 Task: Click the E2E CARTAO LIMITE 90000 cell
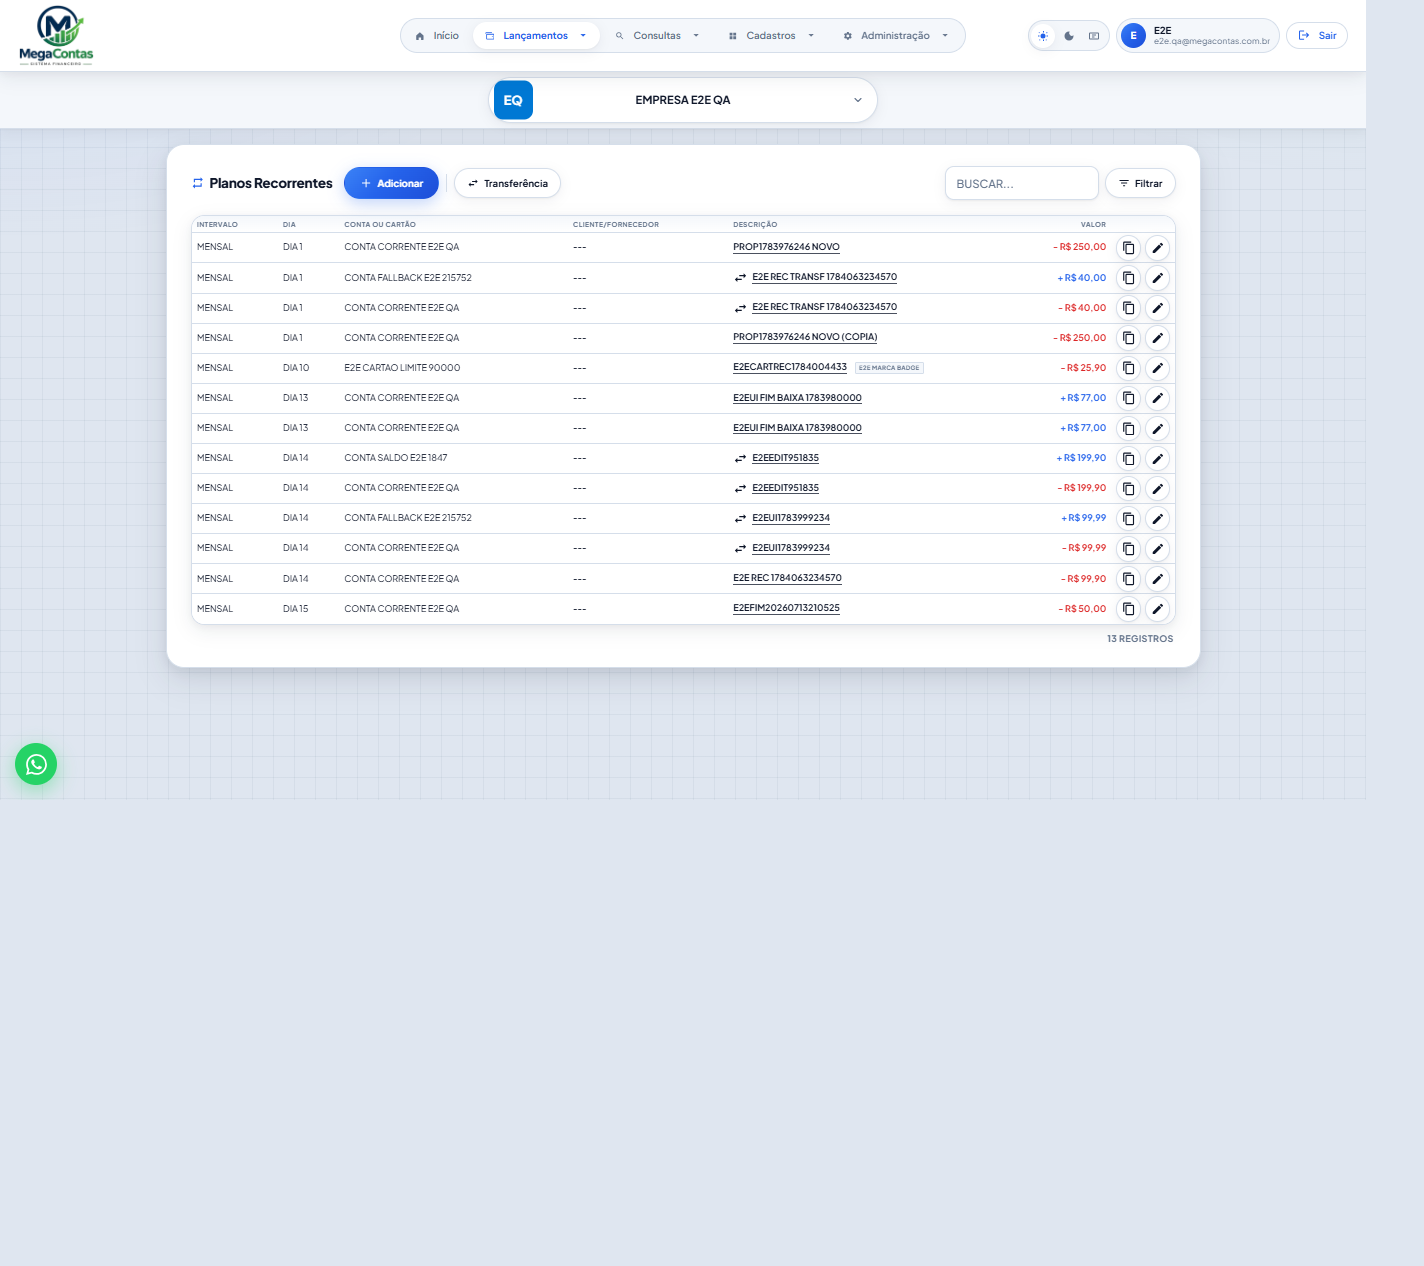402,368
